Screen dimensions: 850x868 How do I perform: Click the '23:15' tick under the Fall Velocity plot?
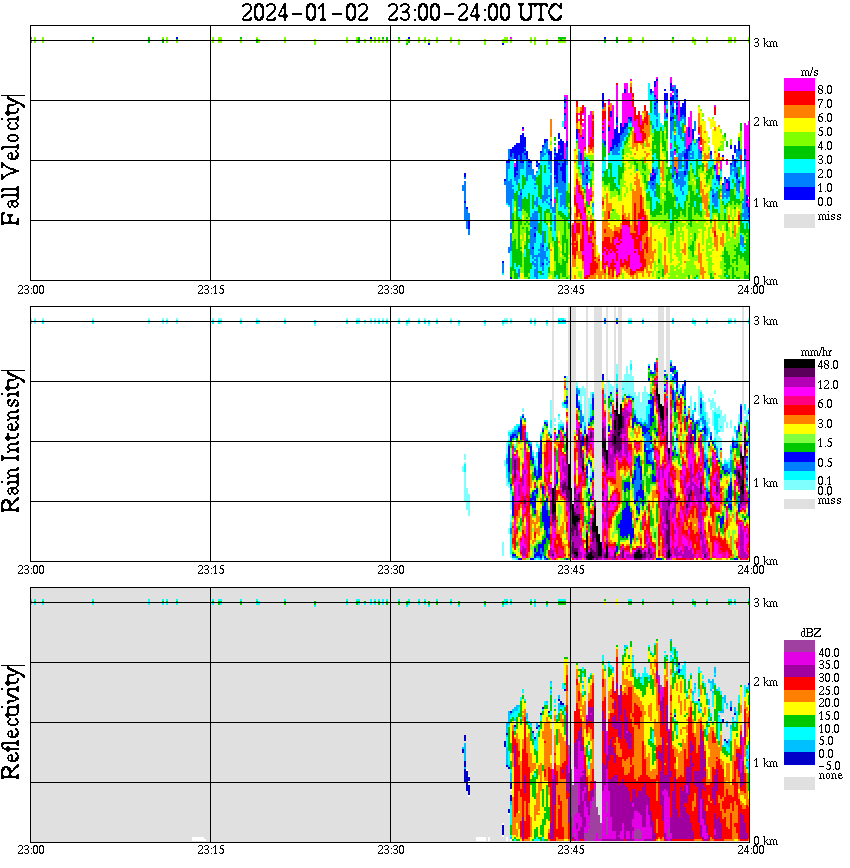coord(210,290)
